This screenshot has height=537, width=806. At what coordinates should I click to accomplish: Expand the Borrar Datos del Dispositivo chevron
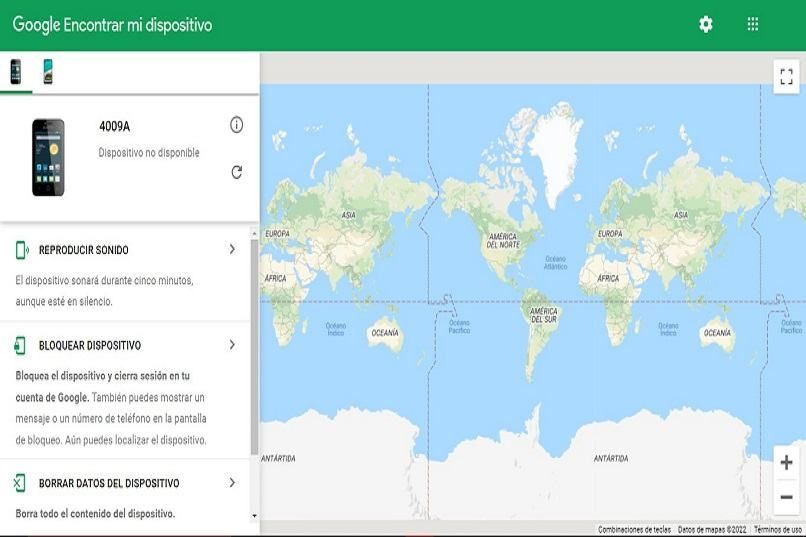click(232, 483)
